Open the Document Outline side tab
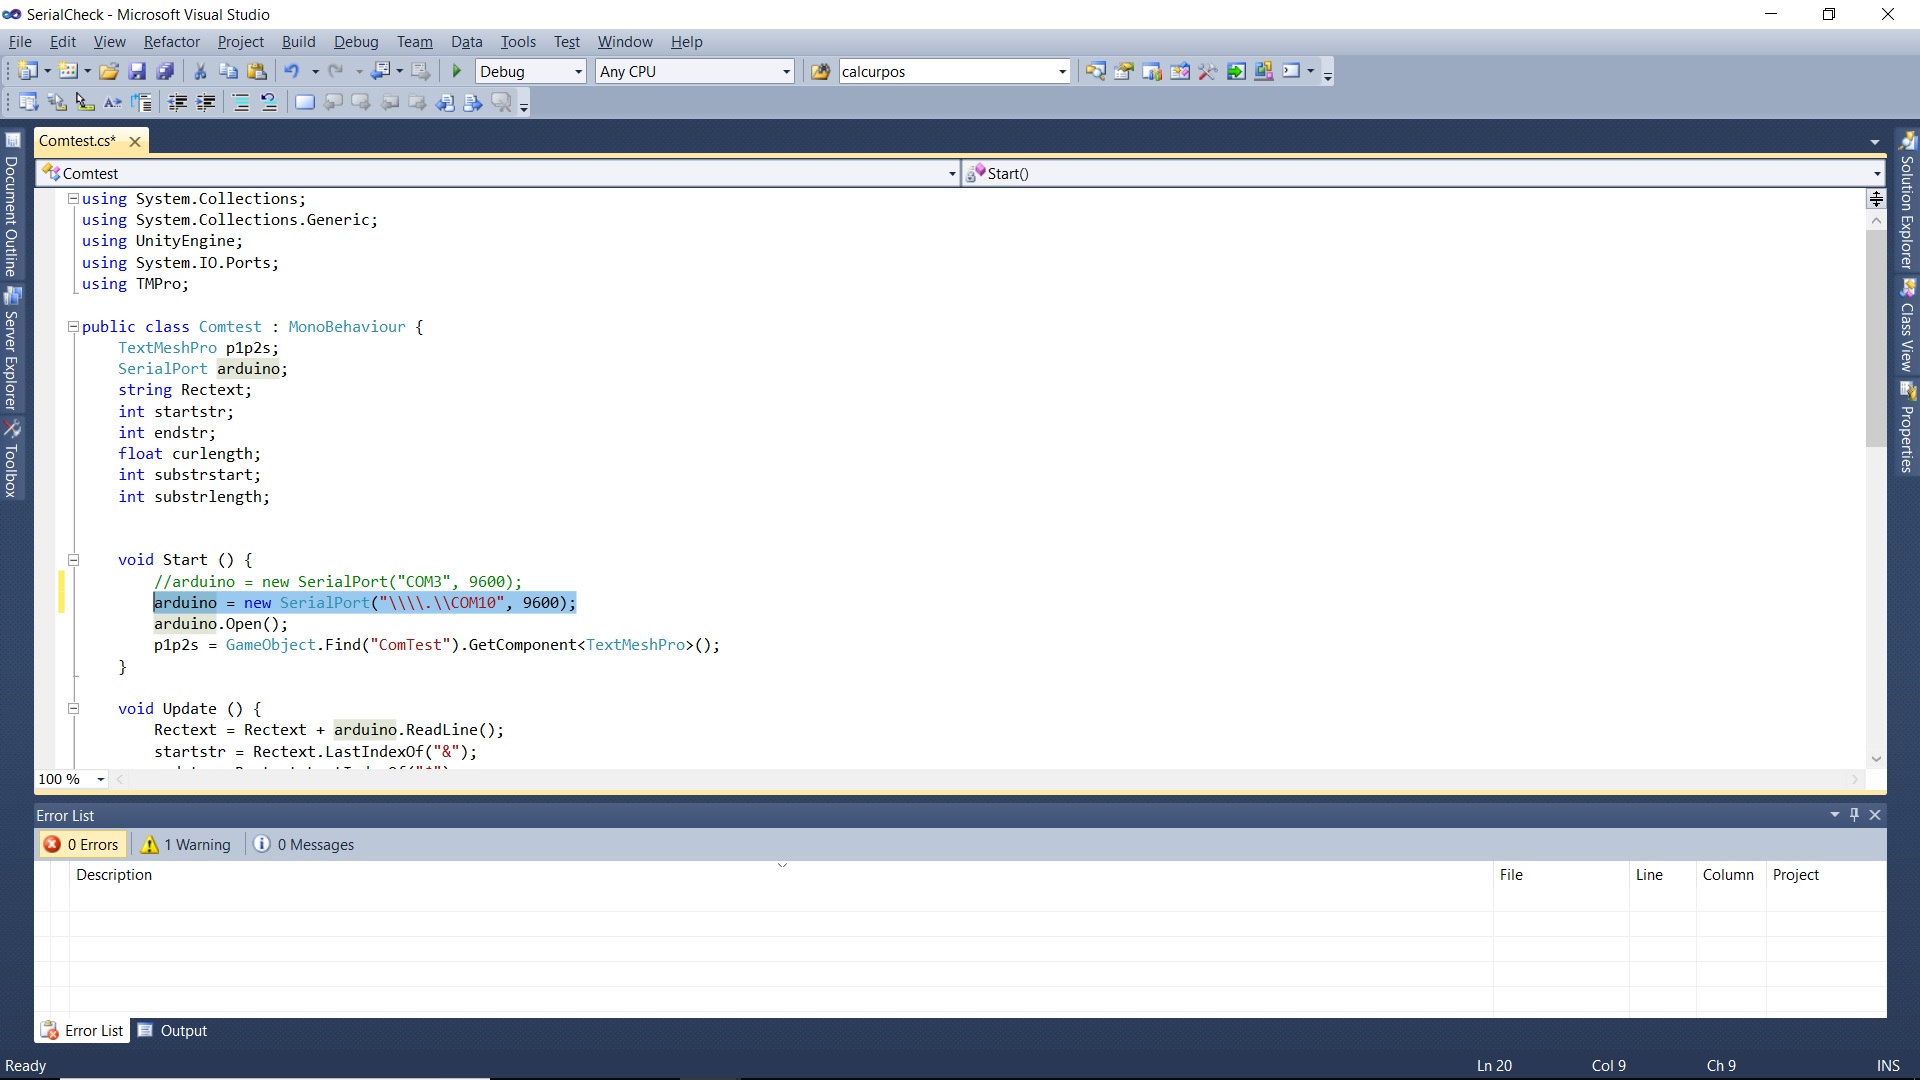The image size is (1920, 1080). (x=11, y=205)
